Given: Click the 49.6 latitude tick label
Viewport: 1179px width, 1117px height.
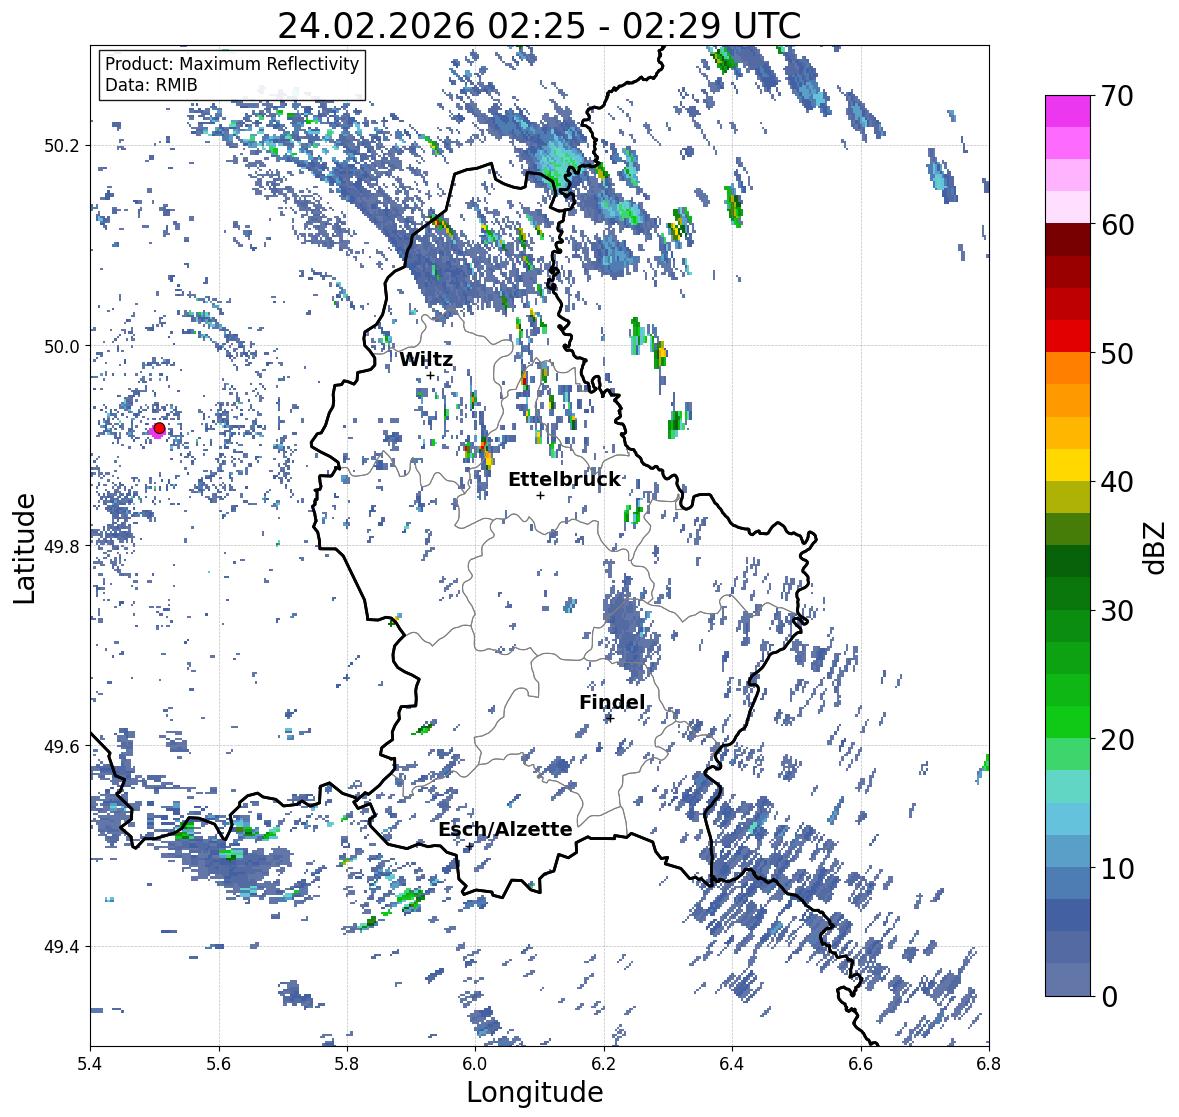Looking at the screenshot, I should click(x=63, y=746).
